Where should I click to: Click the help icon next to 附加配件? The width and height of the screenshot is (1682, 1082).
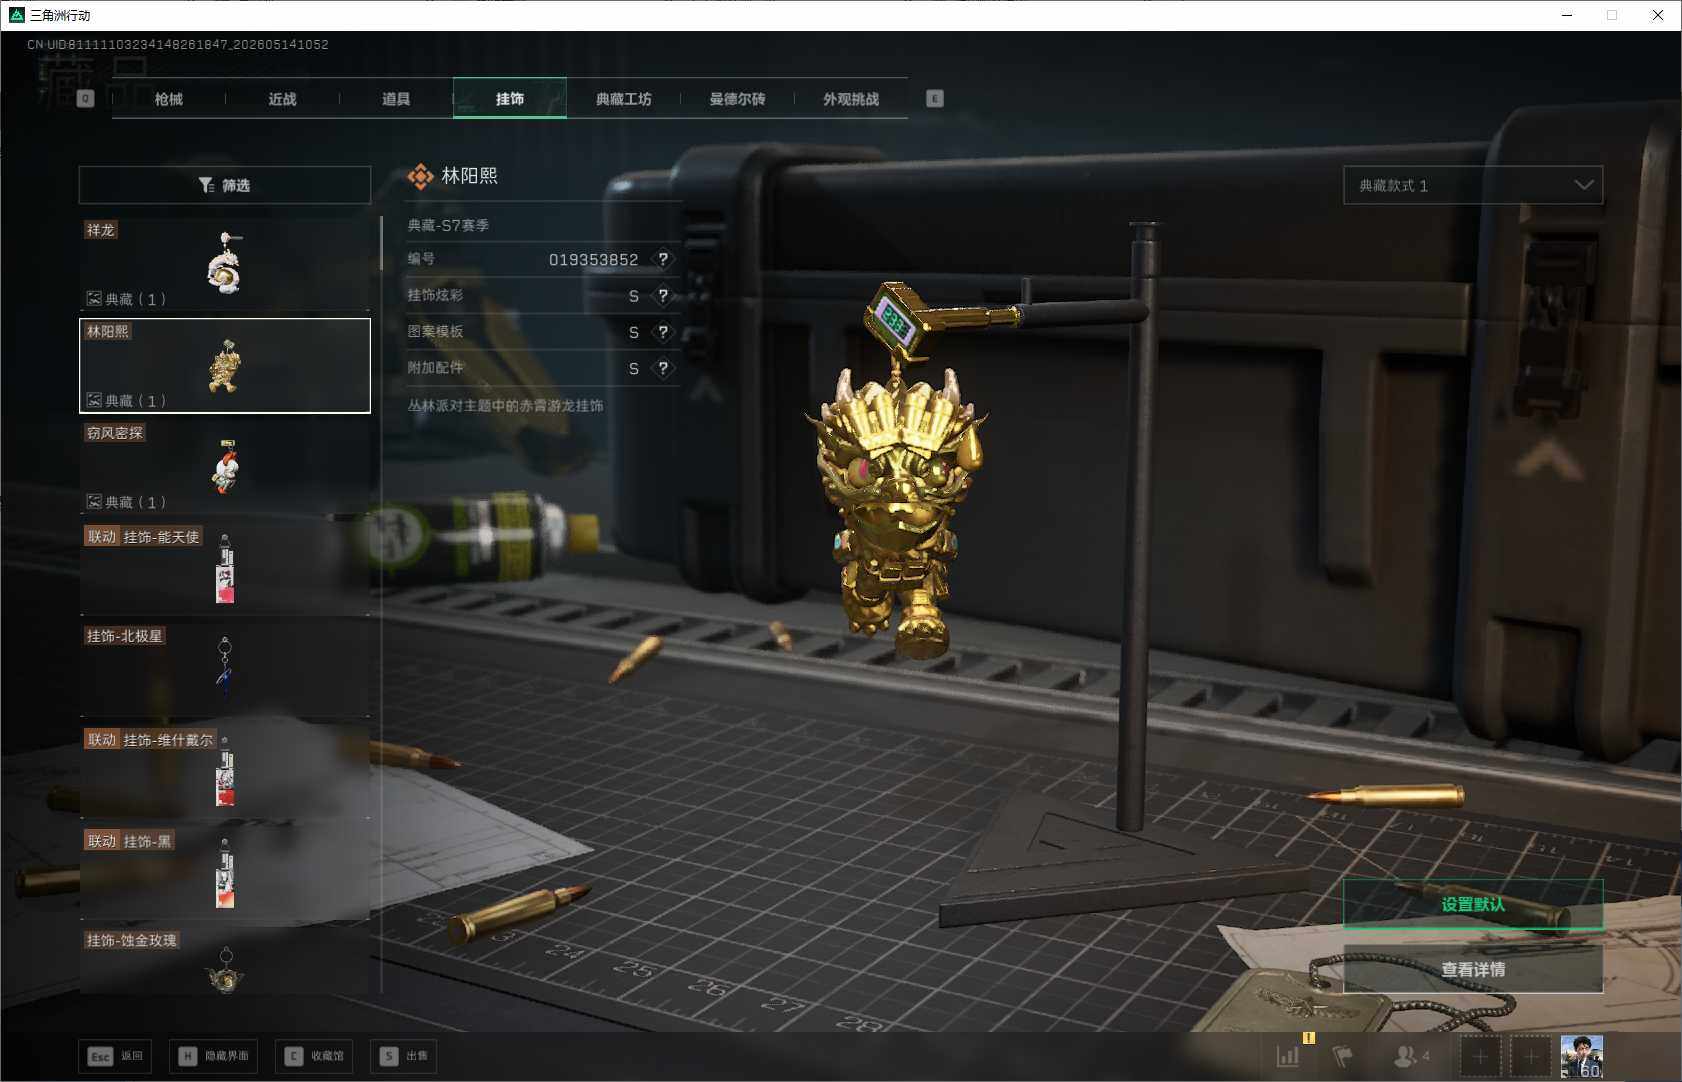[x=662, y=368]
